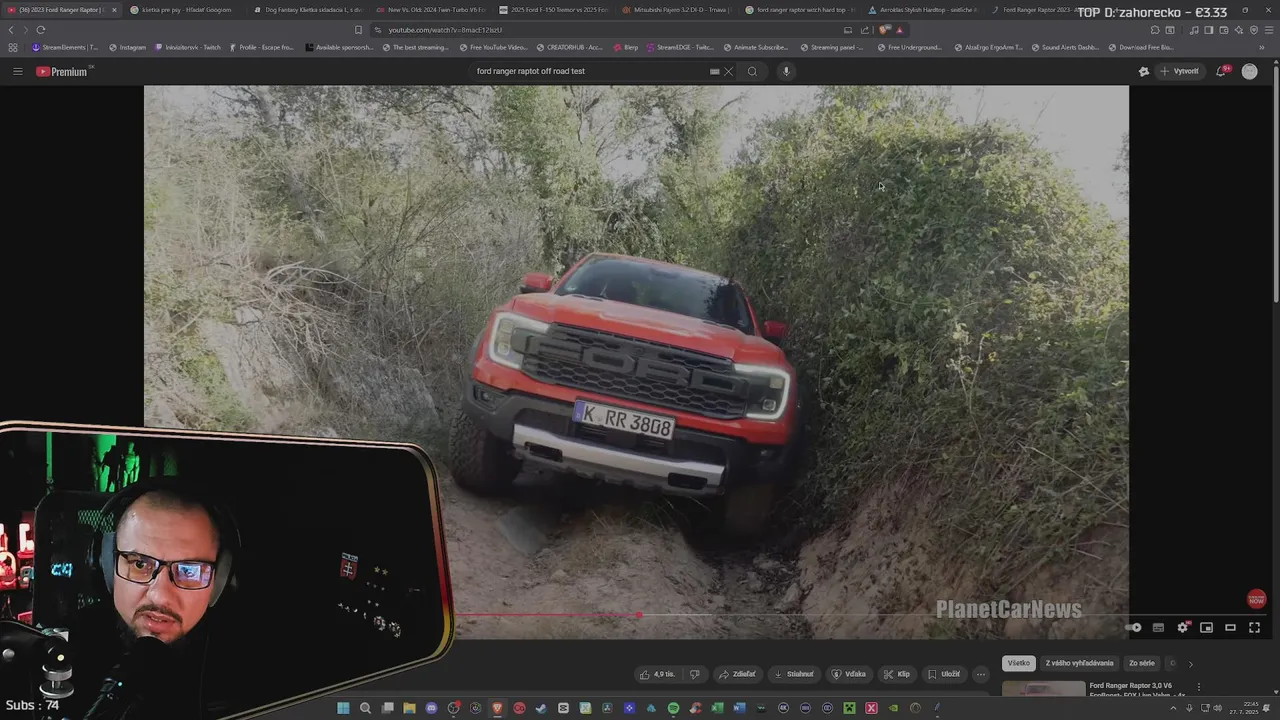The image size is (1280, 720).
Task: Download video with Stiahnuť
Action: (794, 674)
